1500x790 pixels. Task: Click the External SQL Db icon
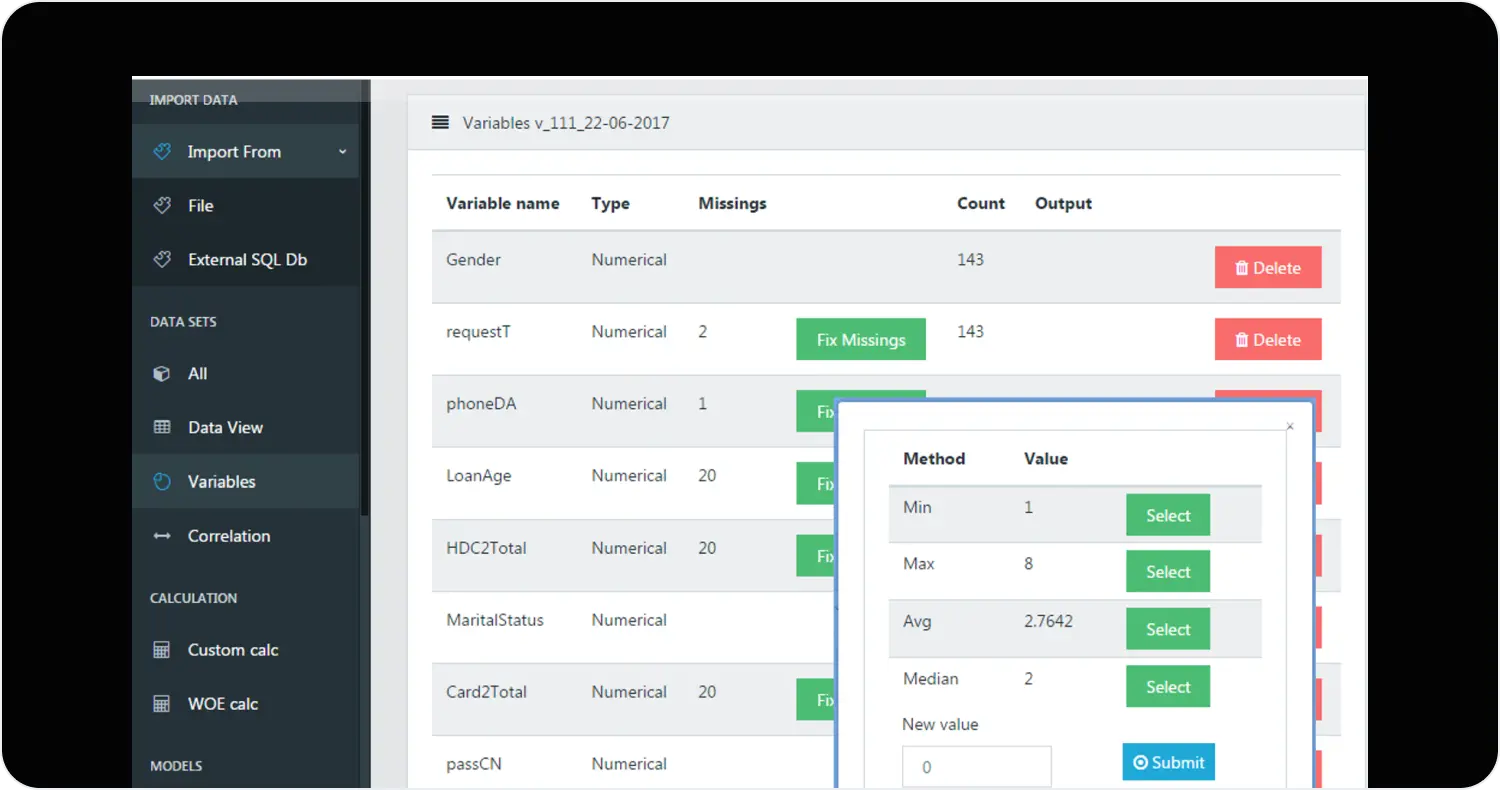point(162,259)
